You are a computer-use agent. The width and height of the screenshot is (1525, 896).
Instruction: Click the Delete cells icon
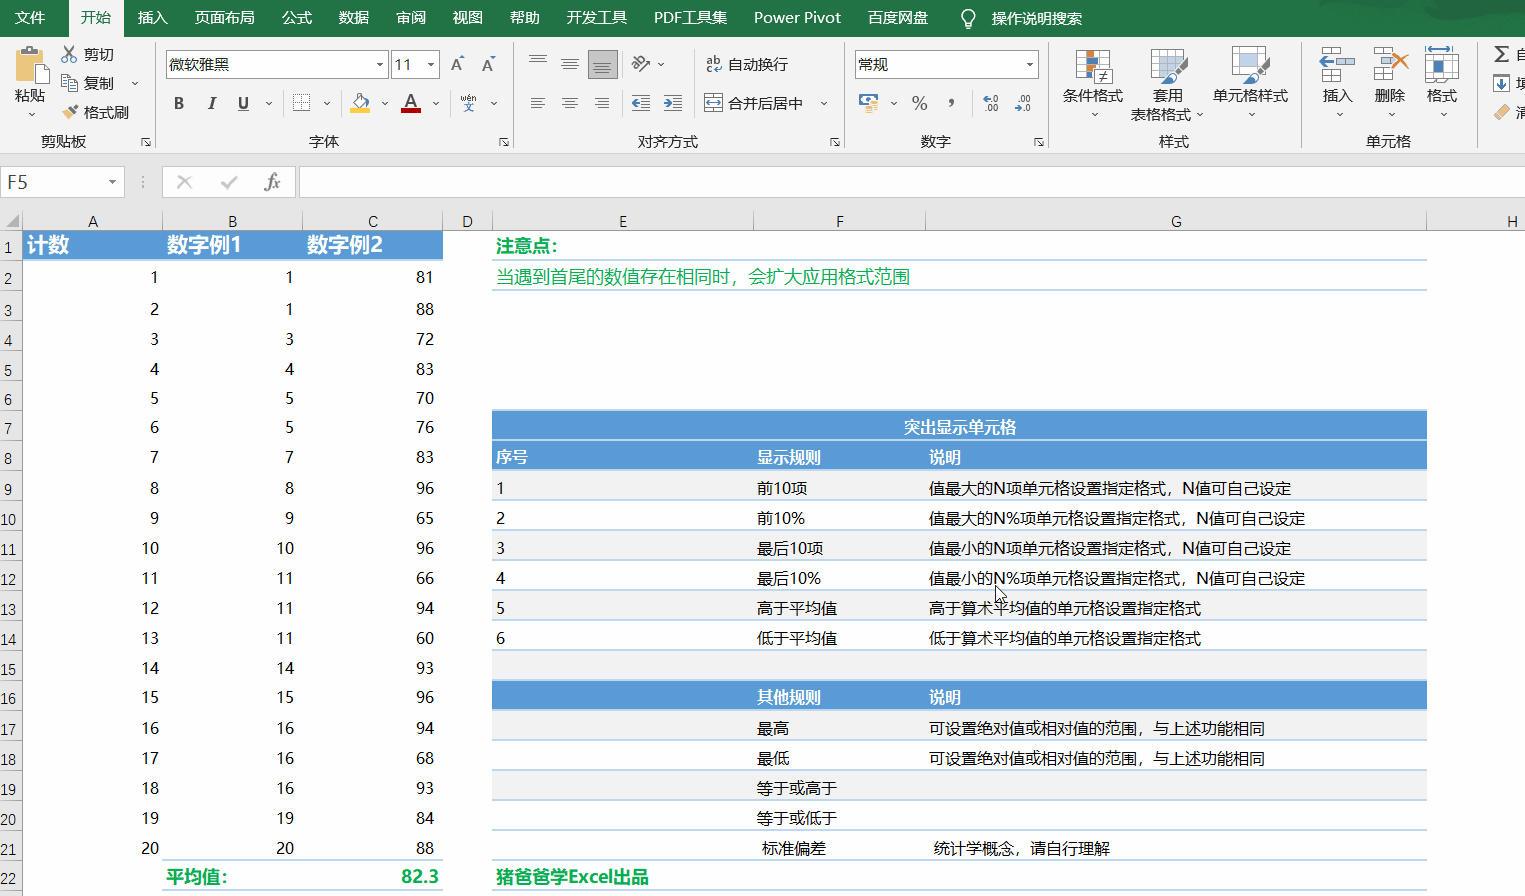[1390, 64]
